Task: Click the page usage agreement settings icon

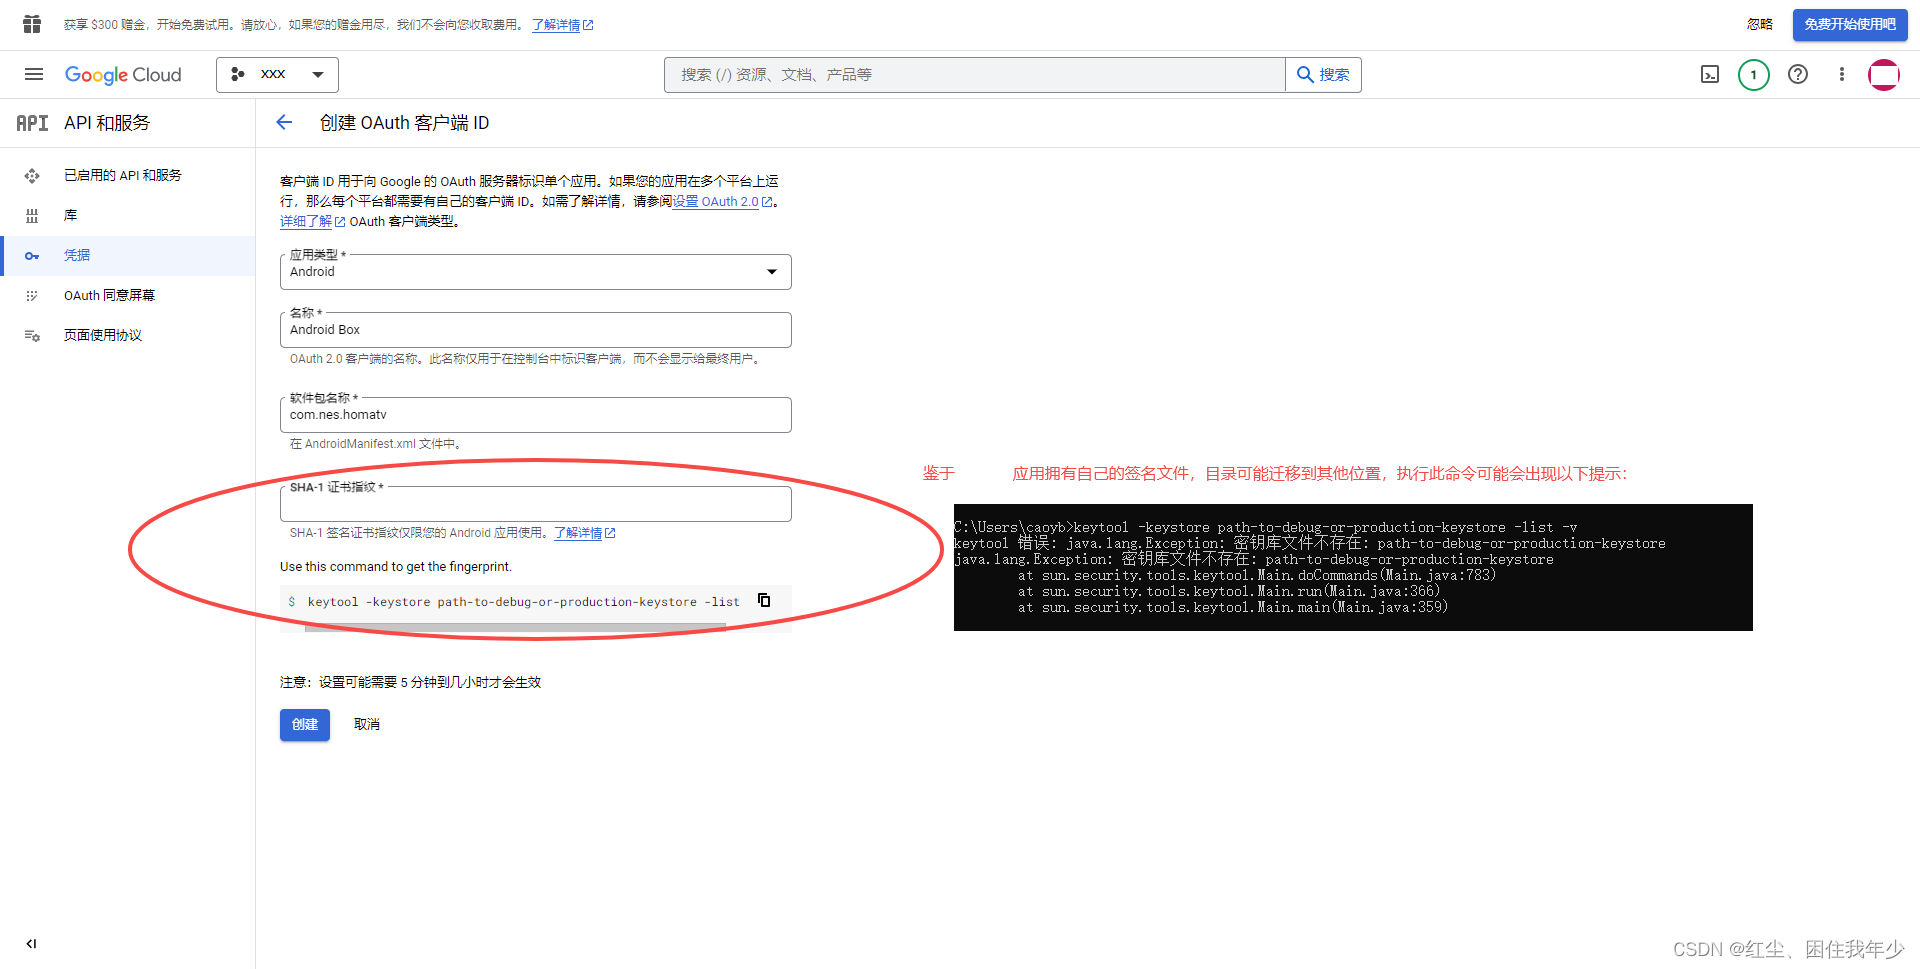Action: [32, 336]
